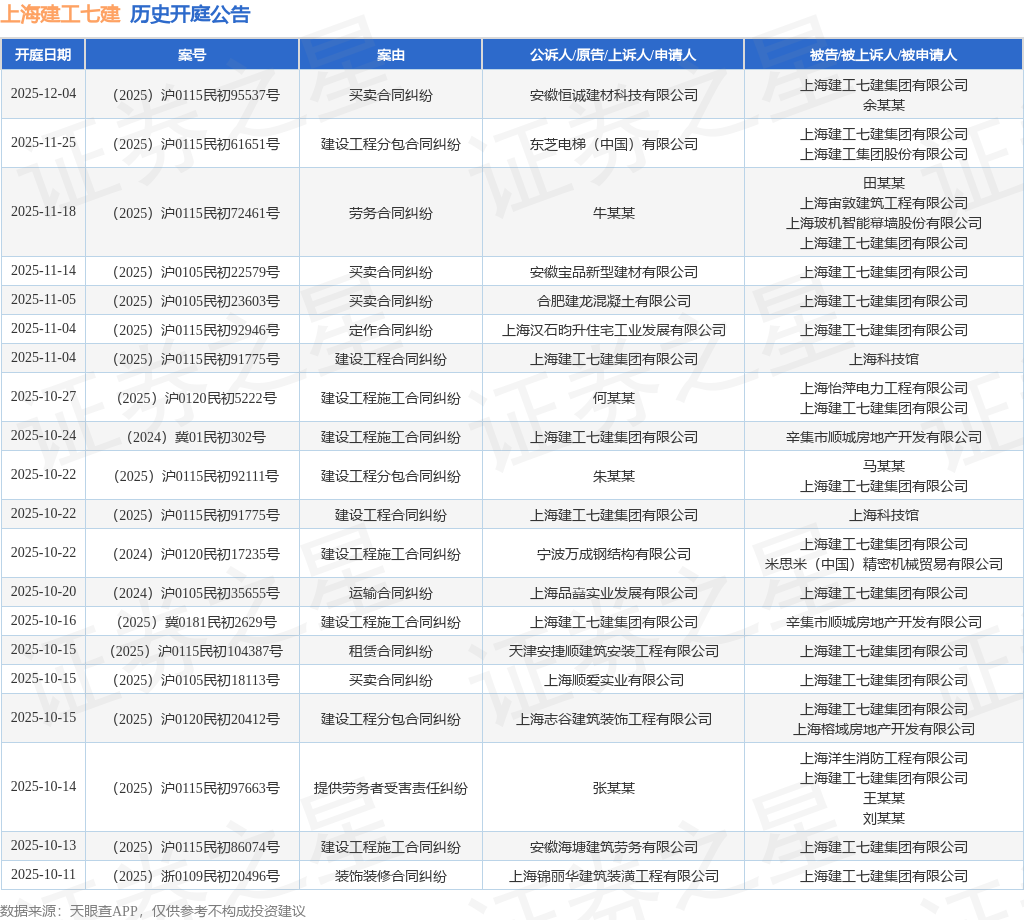Select the 2025-12-04 hearing date cell
Image resolution: width=1024 pixels, height=920 pixels.
tap(44, 95)
